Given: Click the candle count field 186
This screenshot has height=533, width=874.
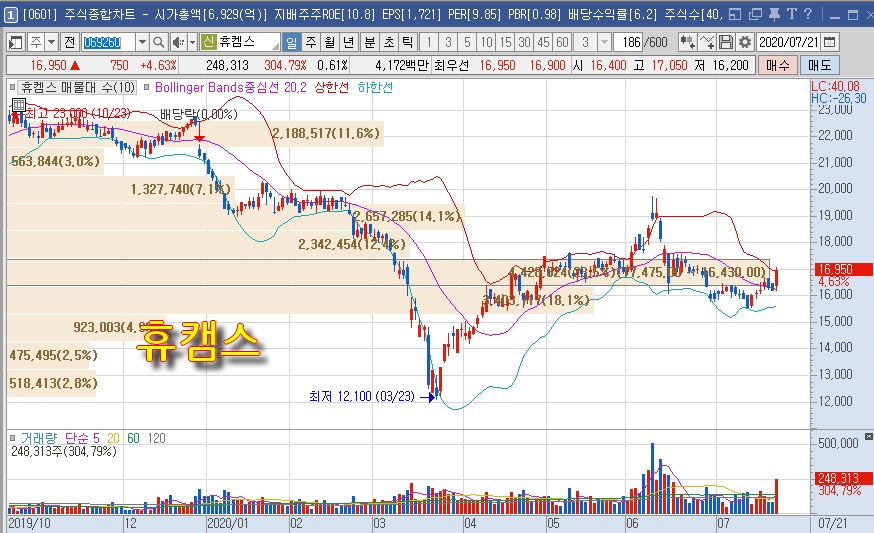Looking at the screenshot, I should pyautogui.click(x=628, y=42).
